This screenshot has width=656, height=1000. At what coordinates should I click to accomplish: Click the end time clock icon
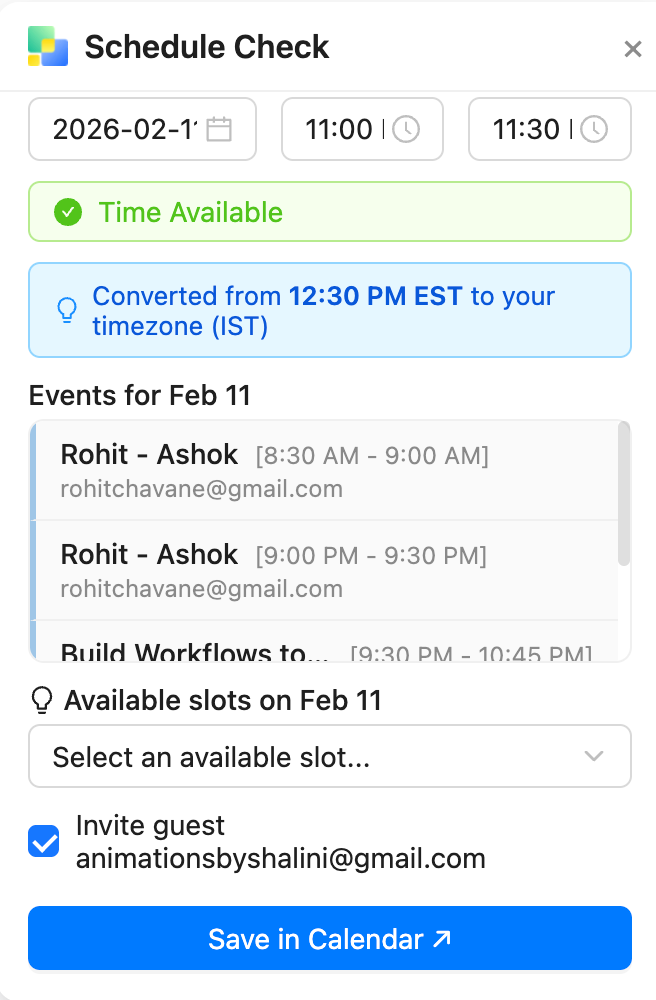tap(594, 129)
